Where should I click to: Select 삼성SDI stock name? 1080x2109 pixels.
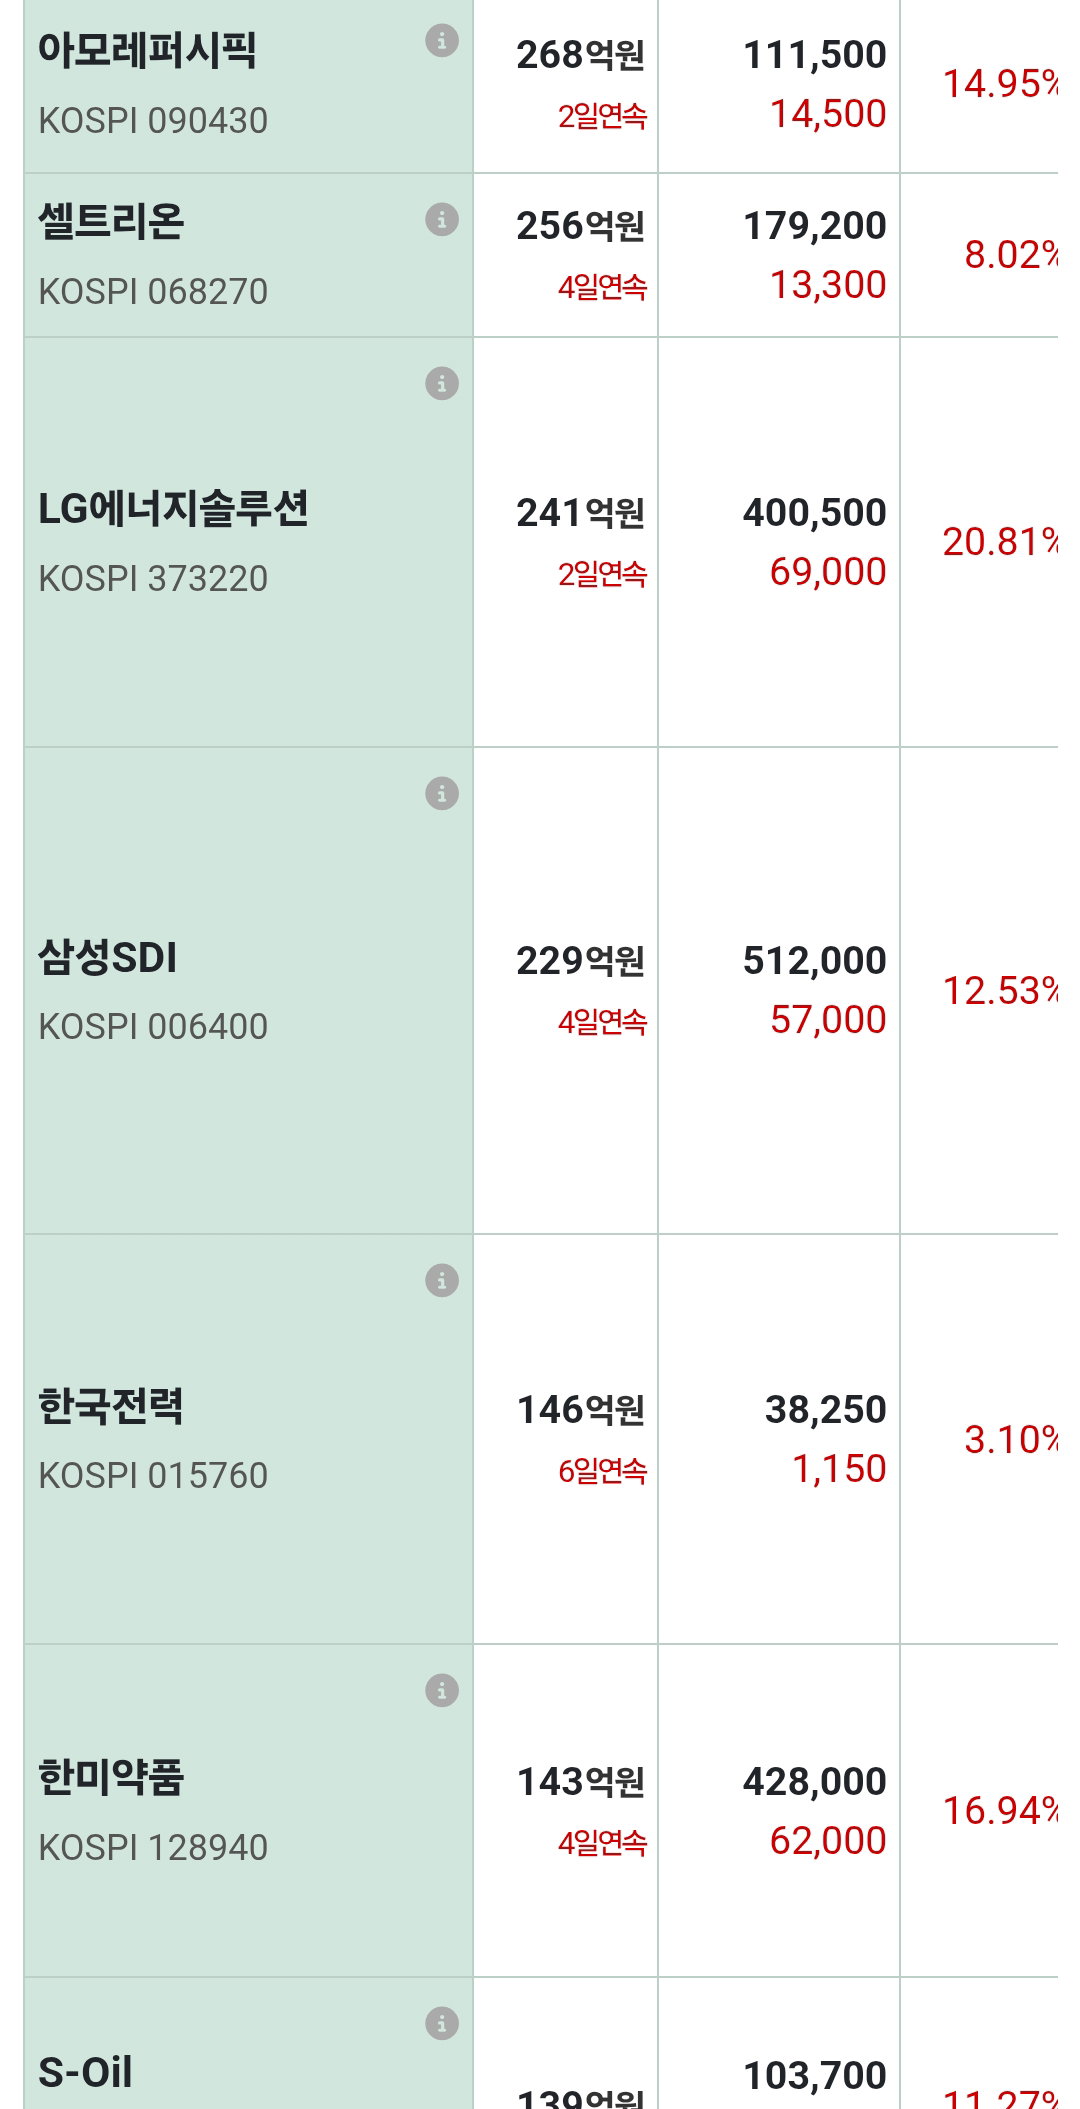[x=108, y=957]
